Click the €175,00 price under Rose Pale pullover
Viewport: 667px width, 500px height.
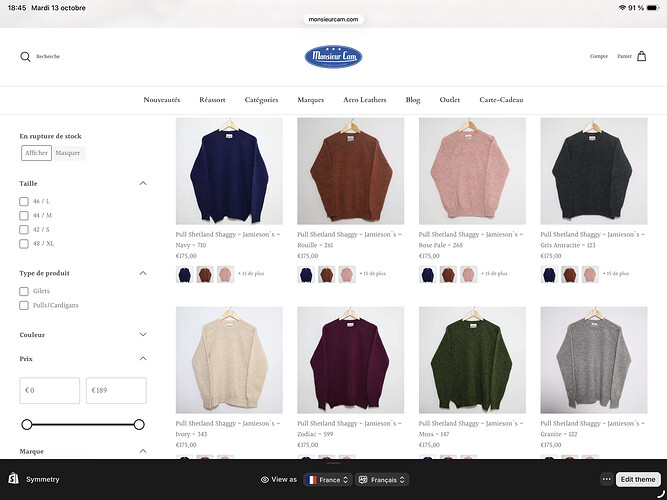429,256
